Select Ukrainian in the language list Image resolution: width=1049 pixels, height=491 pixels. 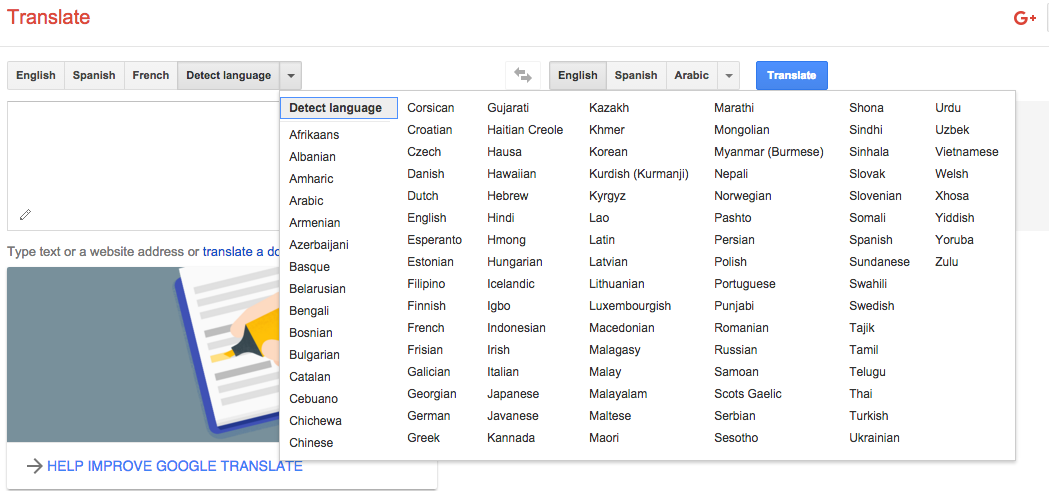874,438
